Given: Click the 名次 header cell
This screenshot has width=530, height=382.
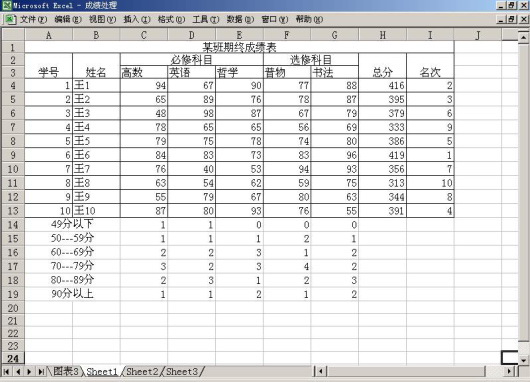Looking at the screenshot, I should coord(430,66).
